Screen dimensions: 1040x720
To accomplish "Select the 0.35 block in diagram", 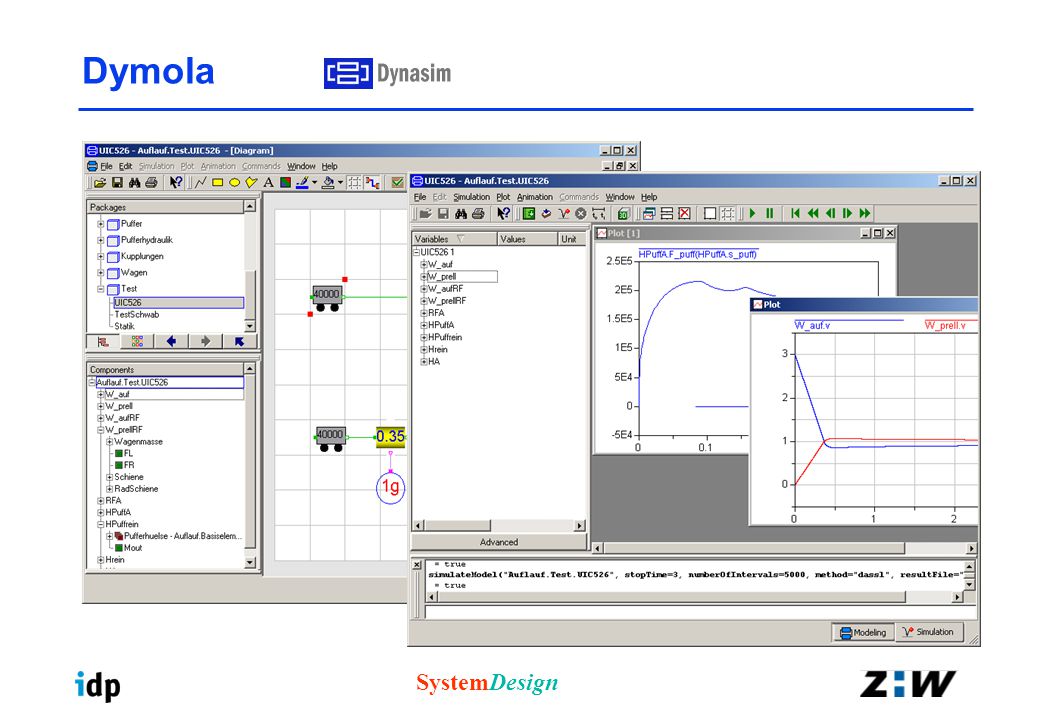I will click(x=390, y=437).
